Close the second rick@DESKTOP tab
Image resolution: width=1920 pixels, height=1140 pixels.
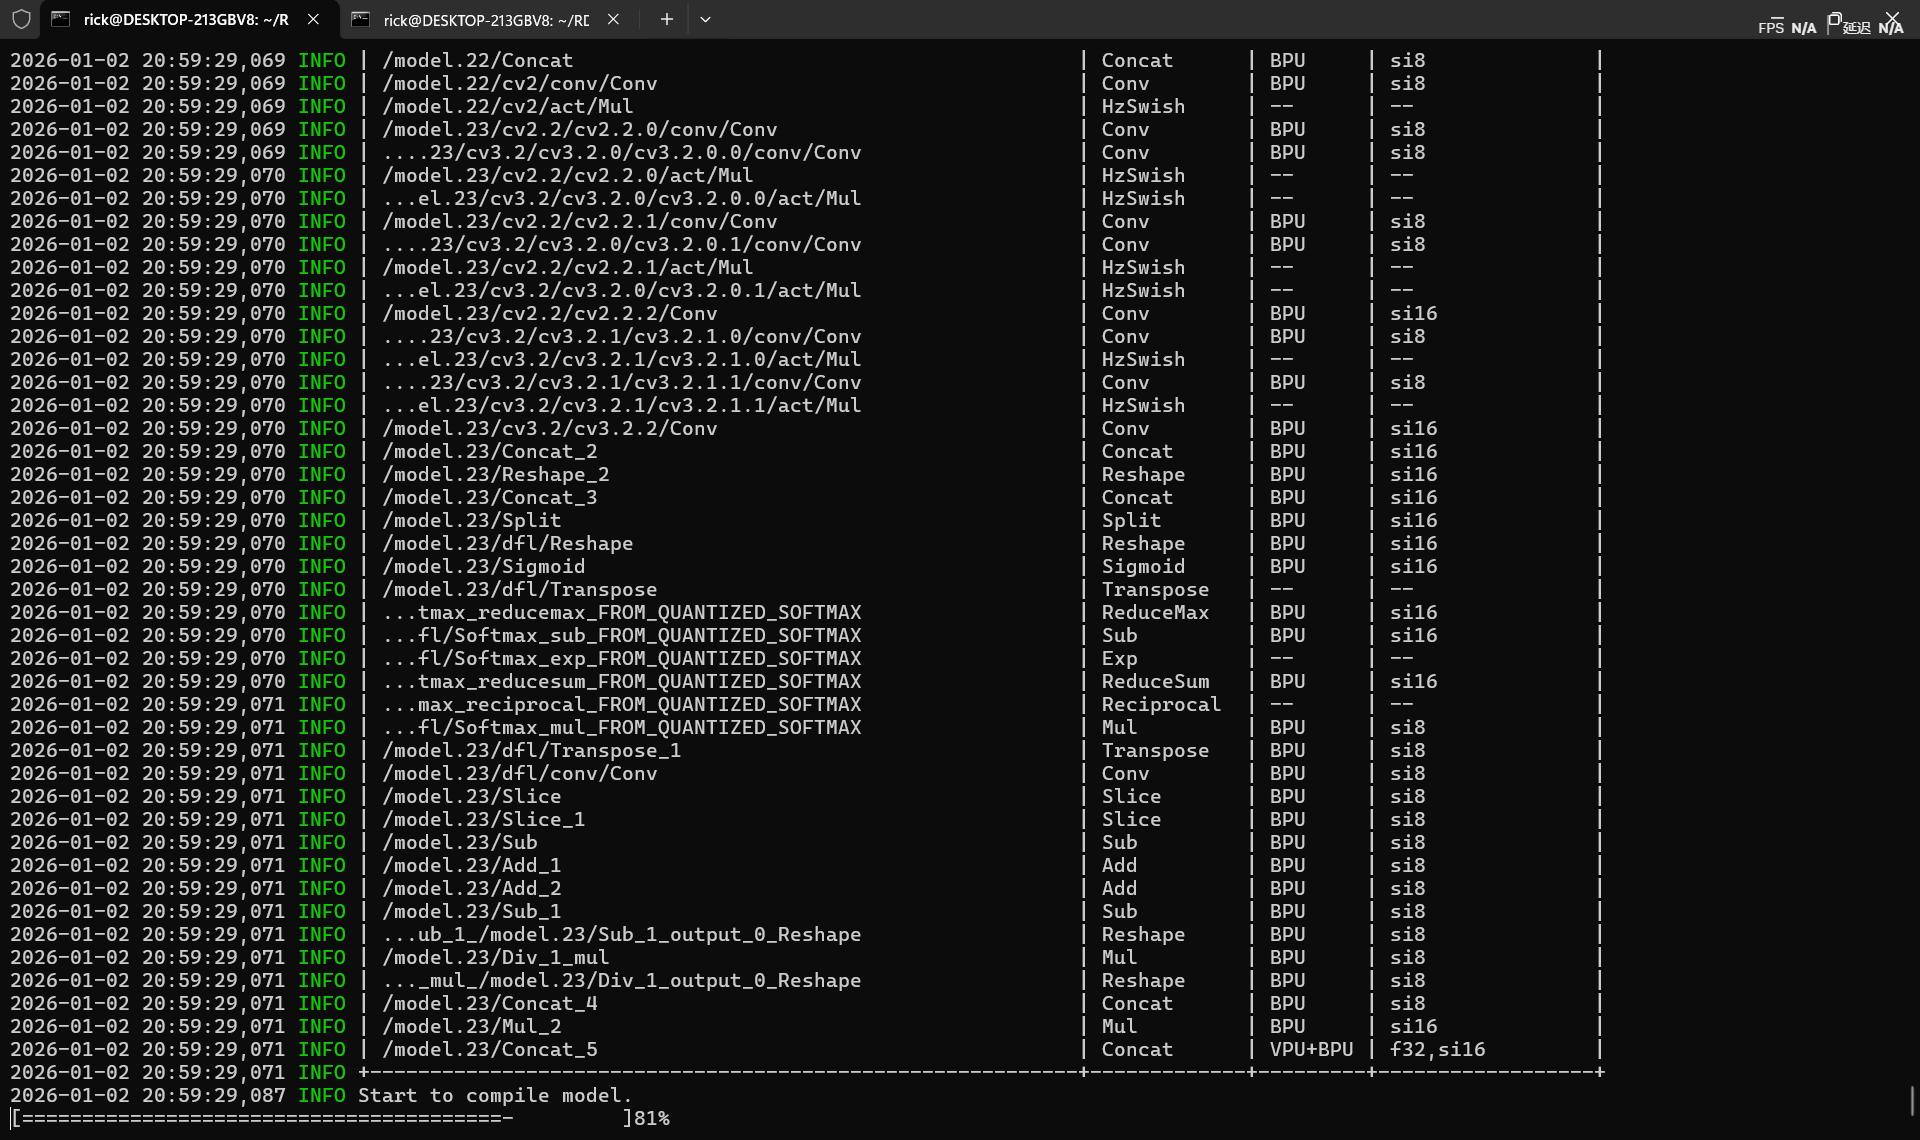613,19
